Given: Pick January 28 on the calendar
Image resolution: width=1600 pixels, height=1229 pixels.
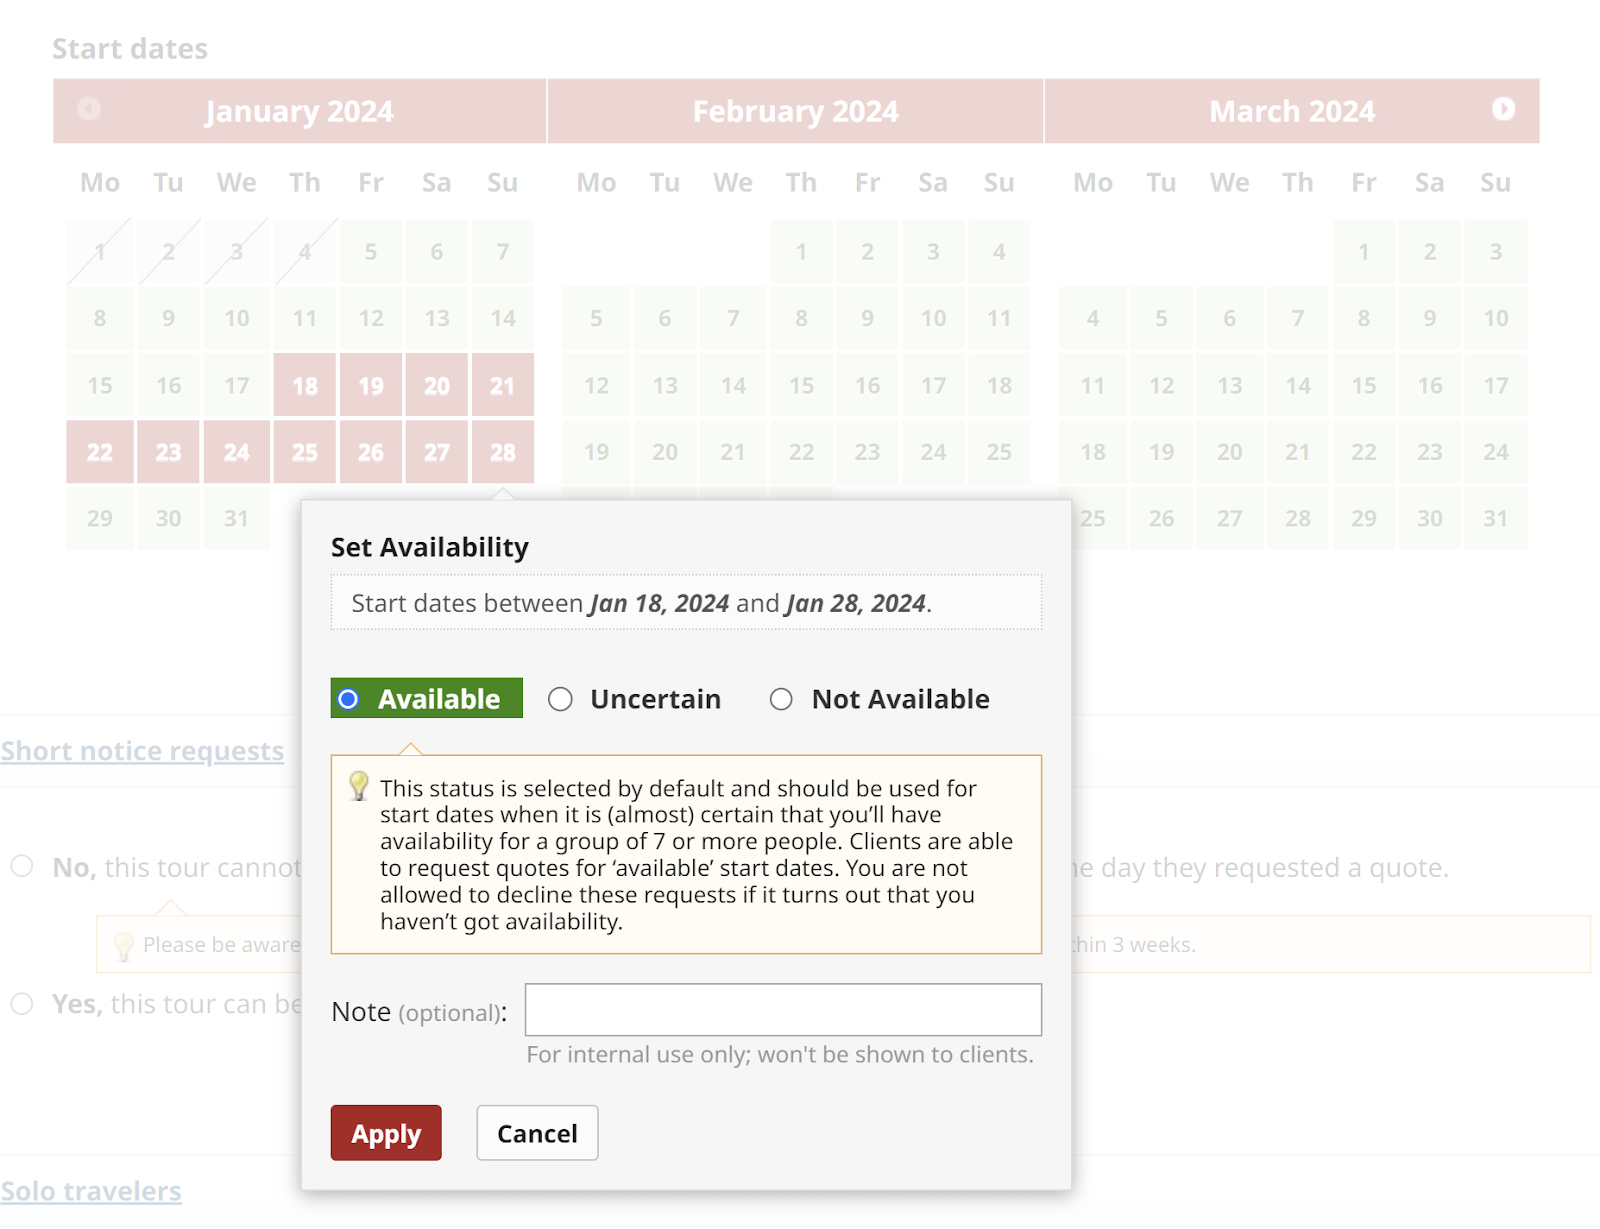Looking at the screenshot, I should 502,452.
